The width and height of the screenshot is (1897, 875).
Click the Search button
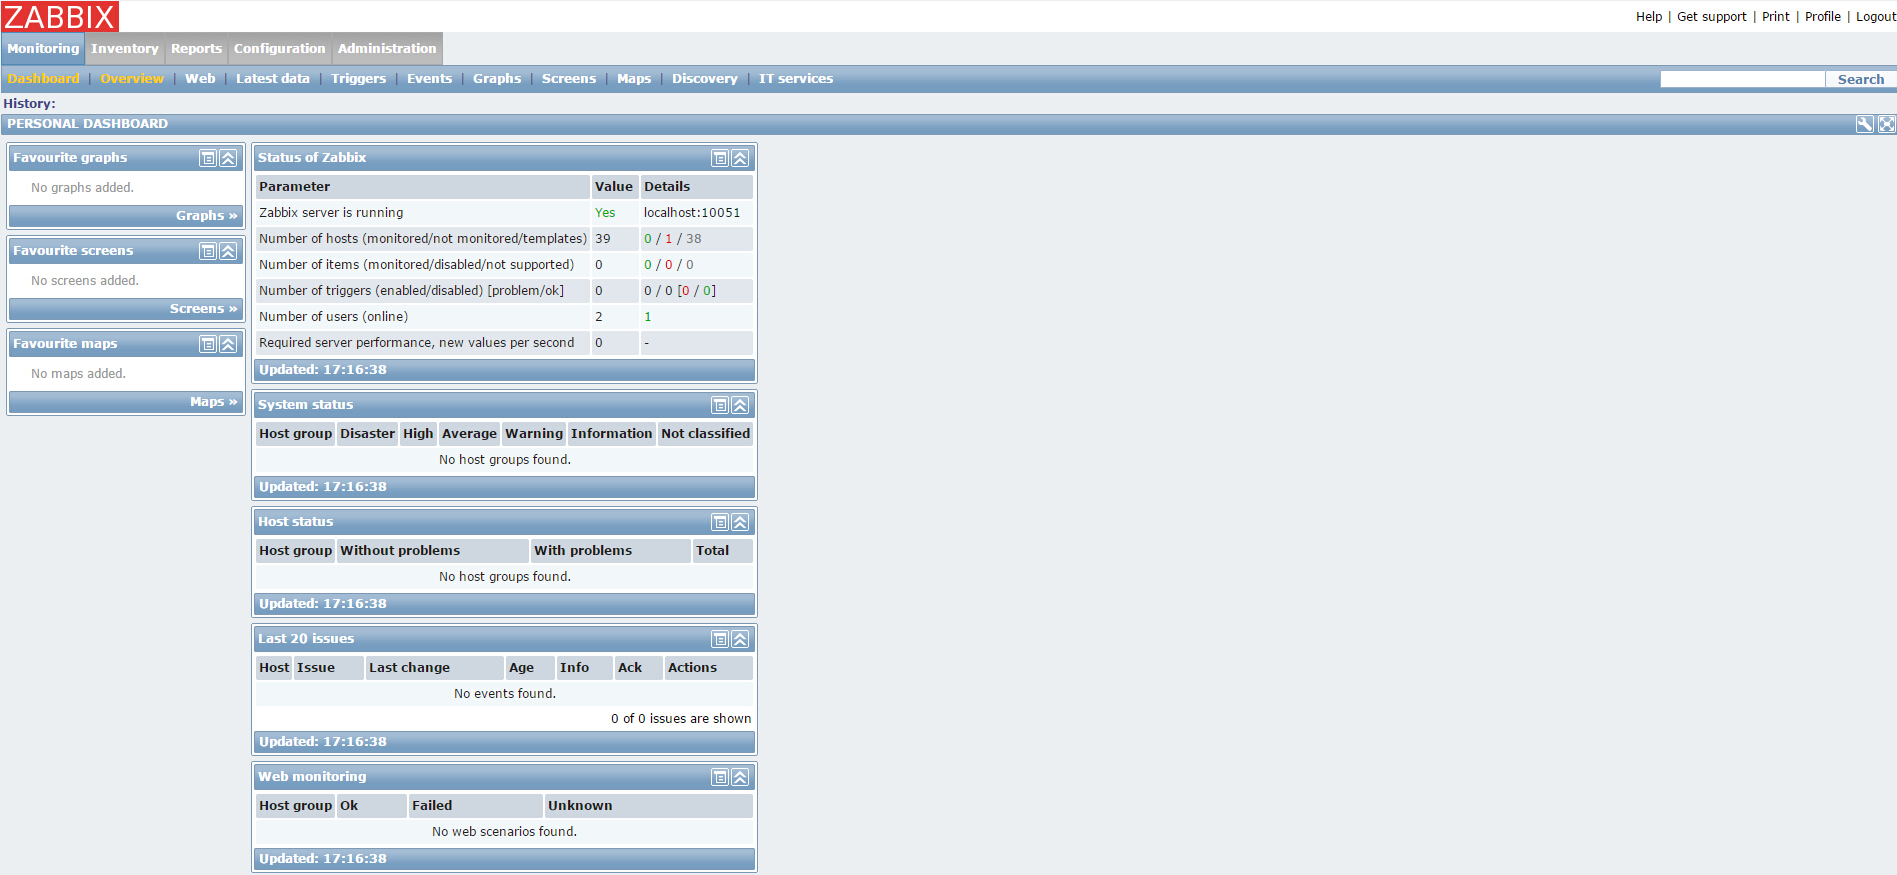(1861, 79)
